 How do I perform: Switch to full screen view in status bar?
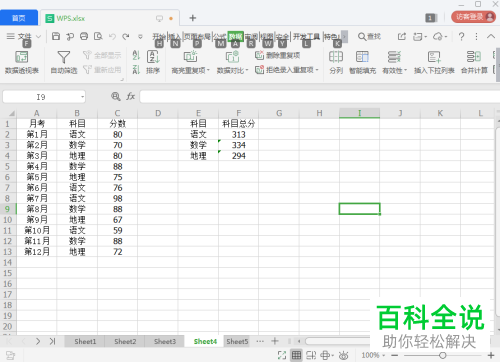282,355
